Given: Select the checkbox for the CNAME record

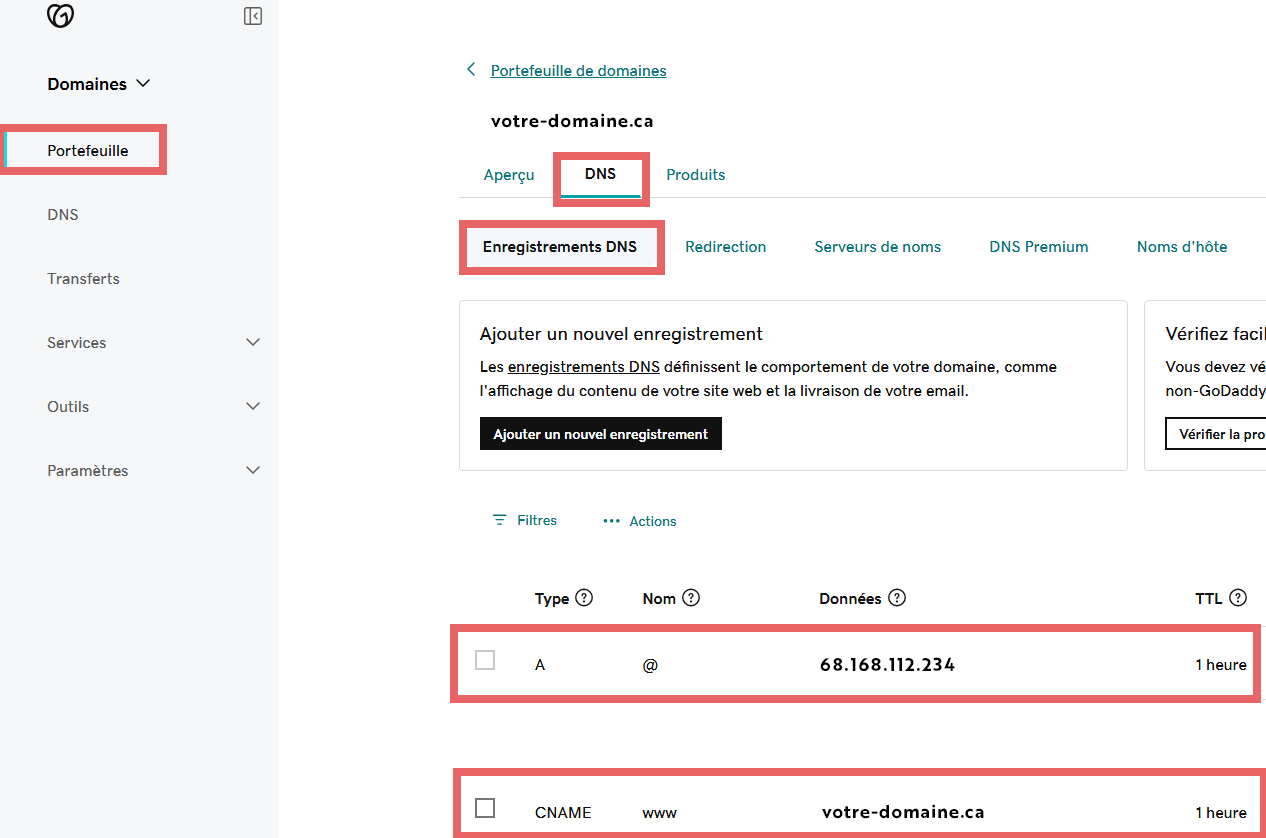Looking at the screenshot, I should [485, 808].
